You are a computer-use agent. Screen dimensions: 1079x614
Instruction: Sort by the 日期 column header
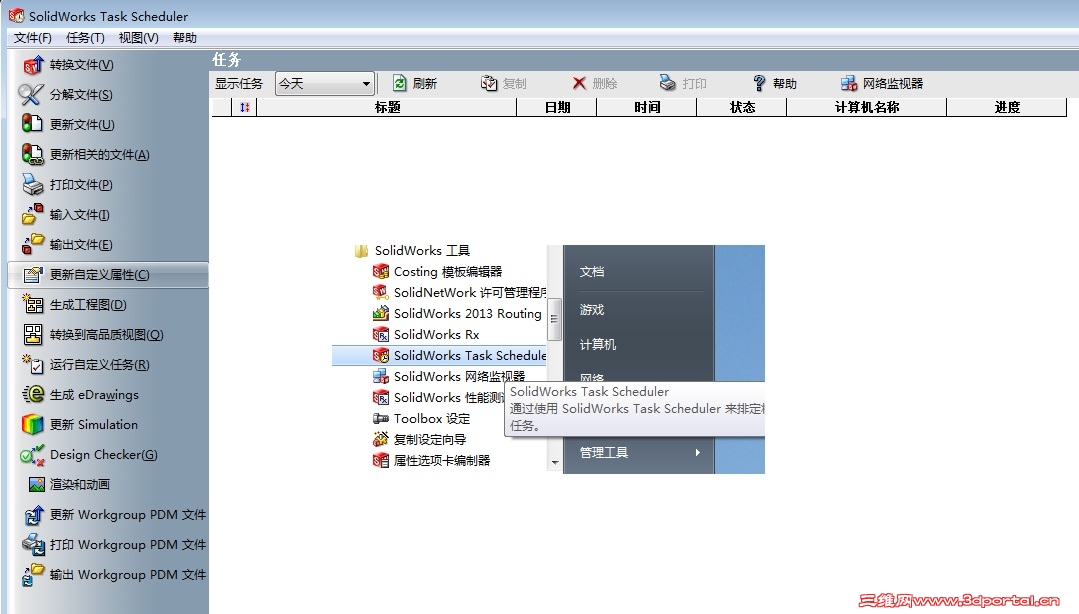[557, 107]
